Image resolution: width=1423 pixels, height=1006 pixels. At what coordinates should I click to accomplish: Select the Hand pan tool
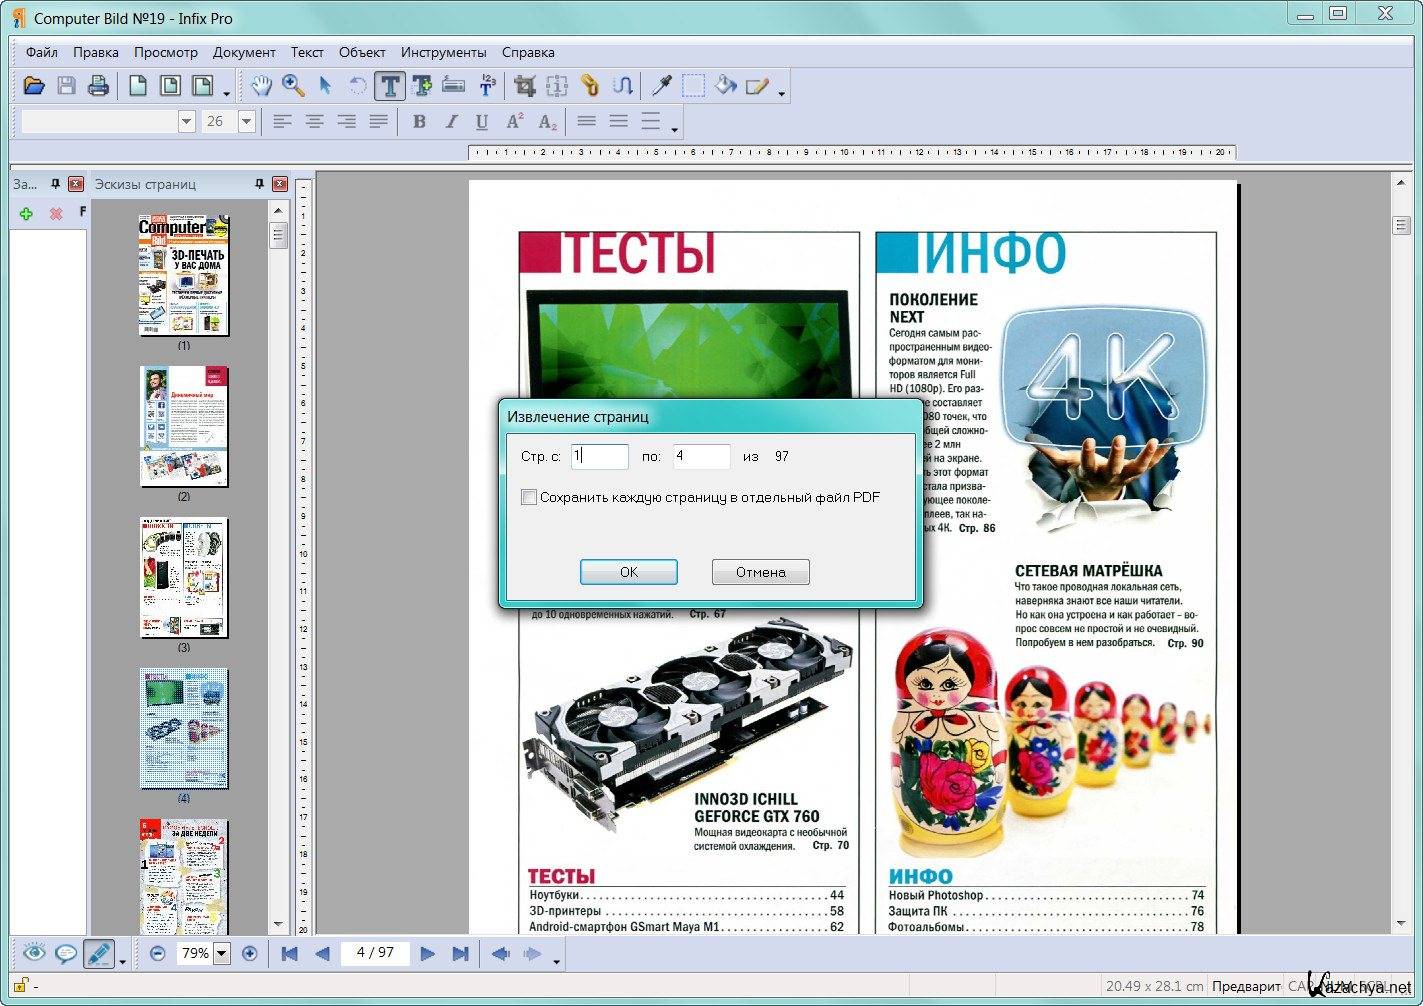coord(261,86)
